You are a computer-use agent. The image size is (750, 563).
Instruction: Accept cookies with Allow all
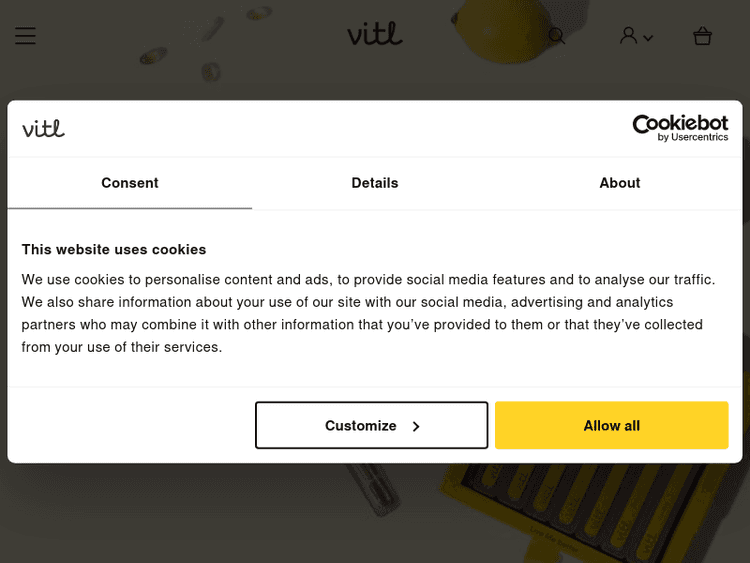(x=611, y=425)
